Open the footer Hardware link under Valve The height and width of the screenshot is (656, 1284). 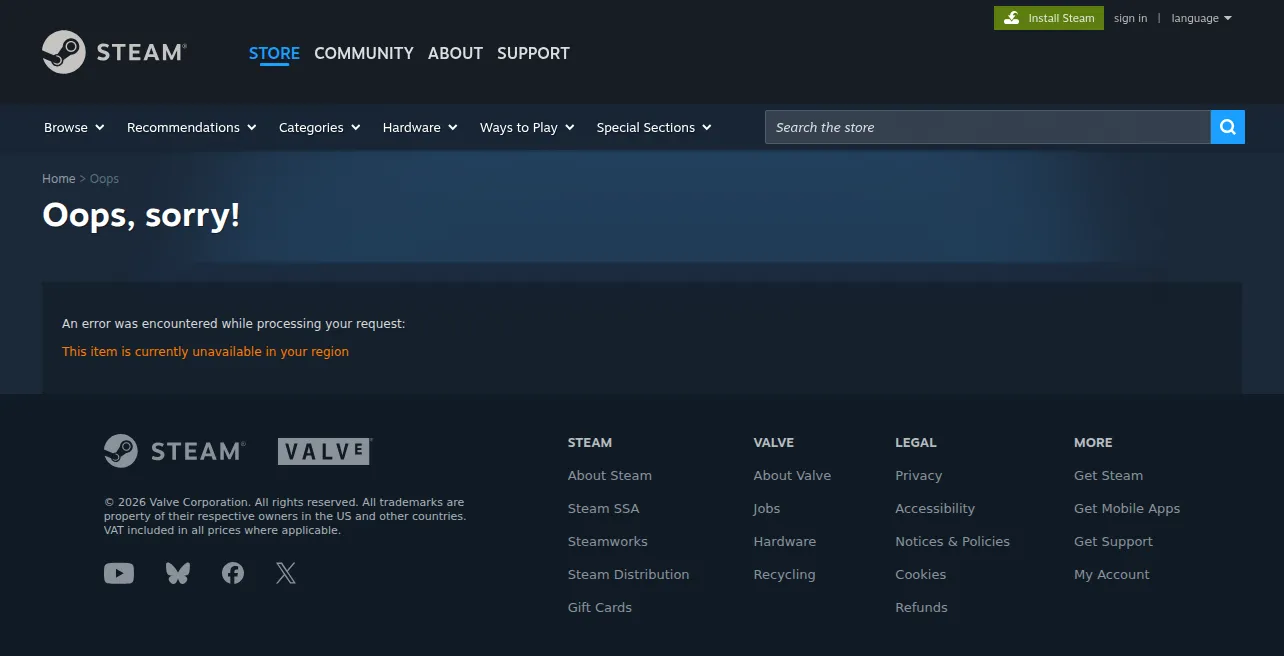click(785, 541)
